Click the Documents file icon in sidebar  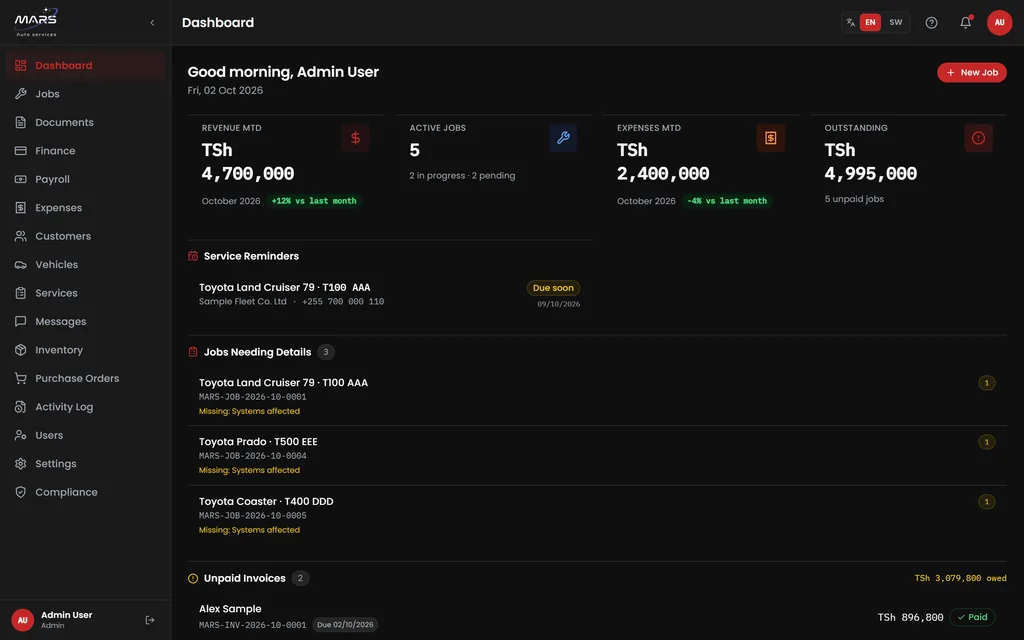click(x=21, y=122)
